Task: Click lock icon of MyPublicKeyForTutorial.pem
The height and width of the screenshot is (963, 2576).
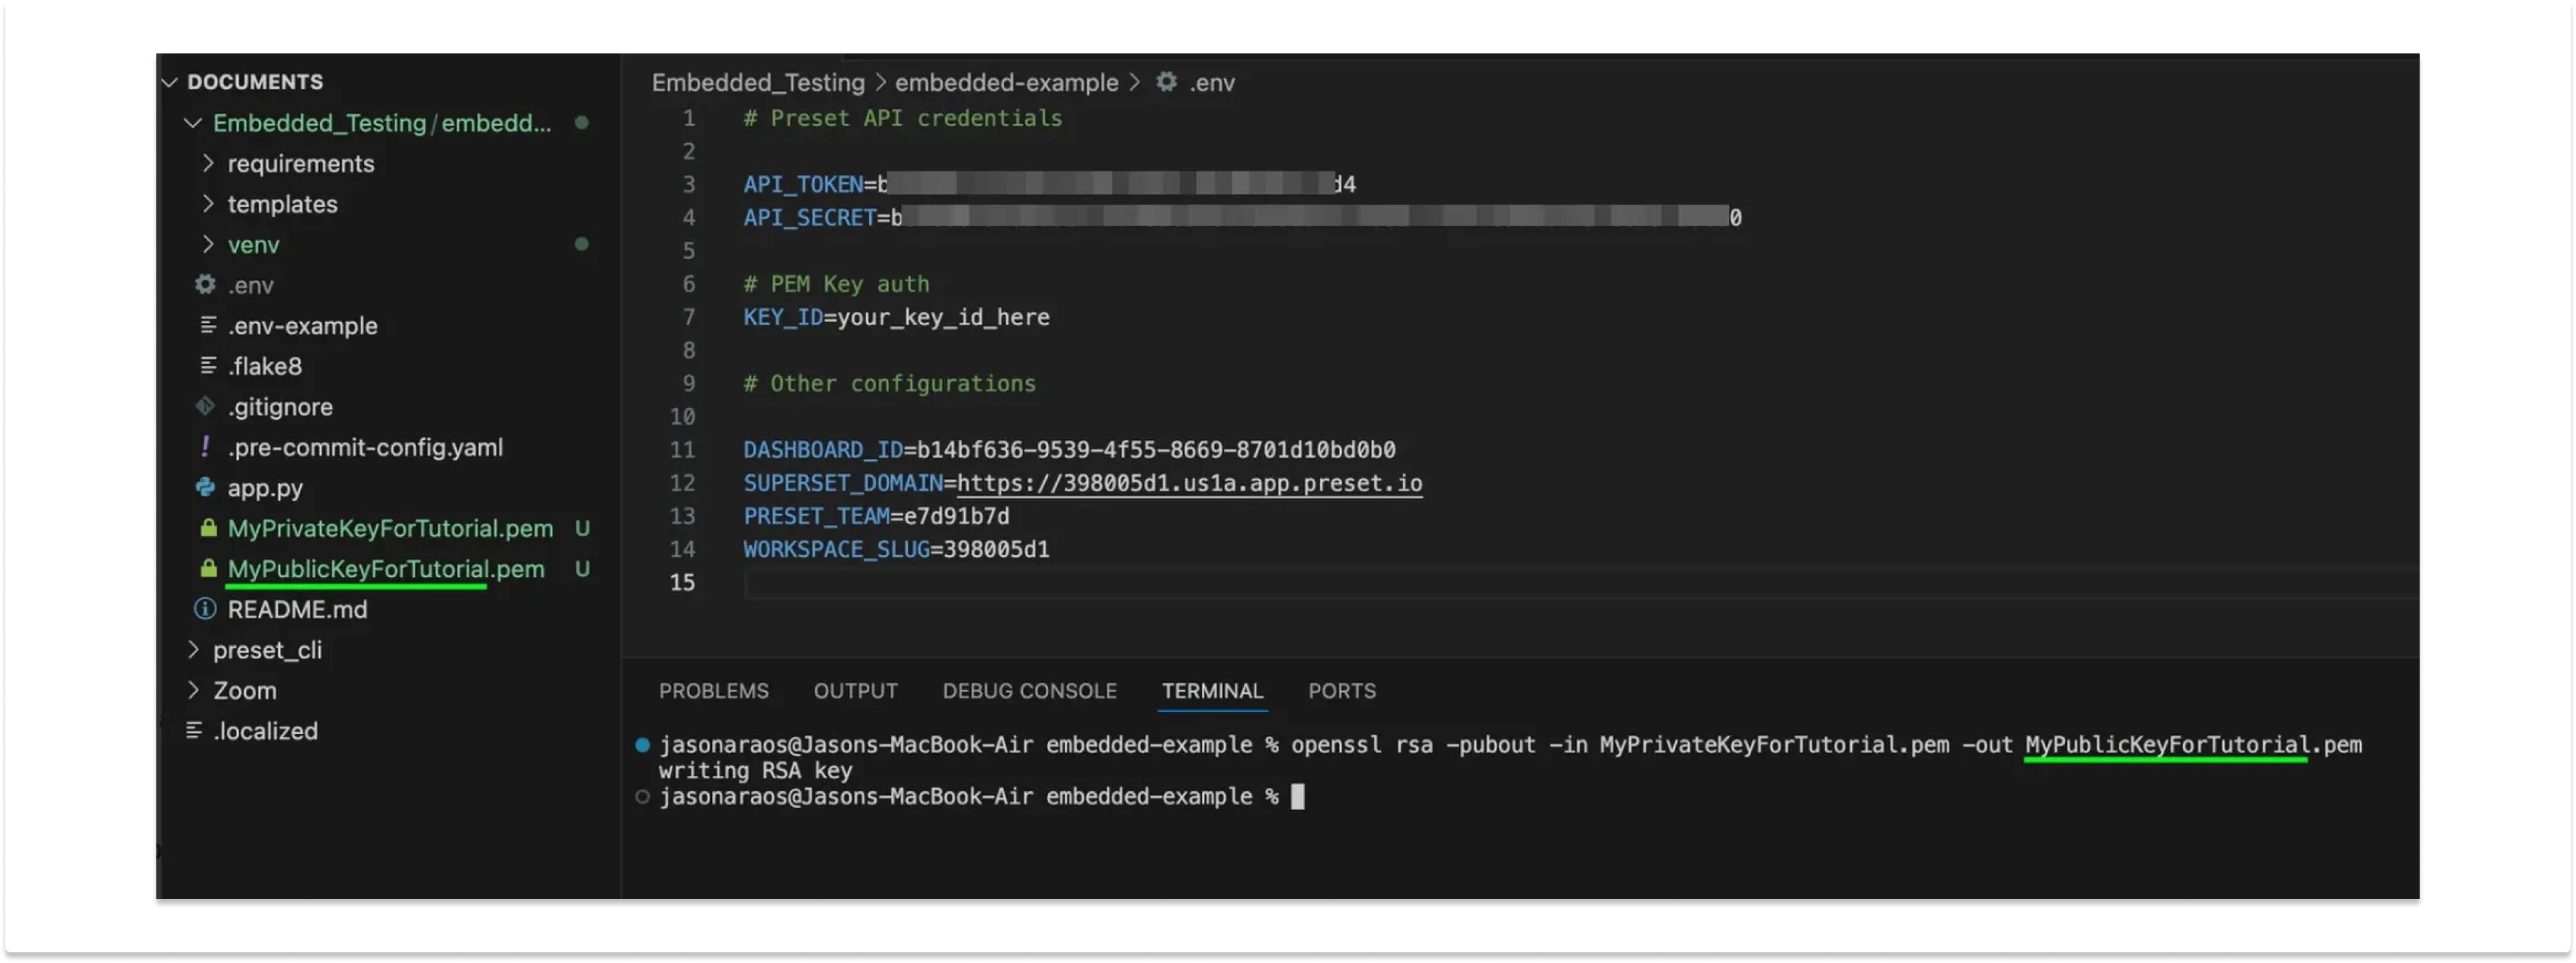Action: (x=208, y=569)
